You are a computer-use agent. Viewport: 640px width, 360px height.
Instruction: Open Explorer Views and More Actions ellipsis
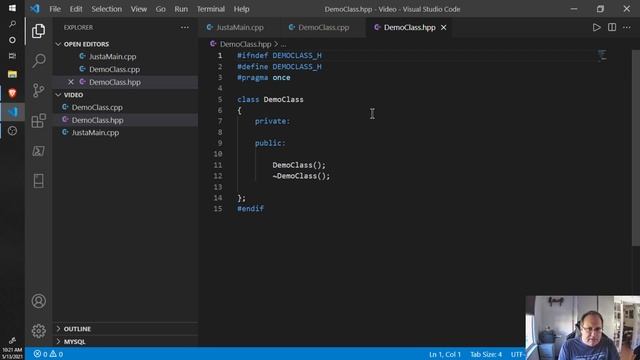pyautogui.click(x=185, y=27)
